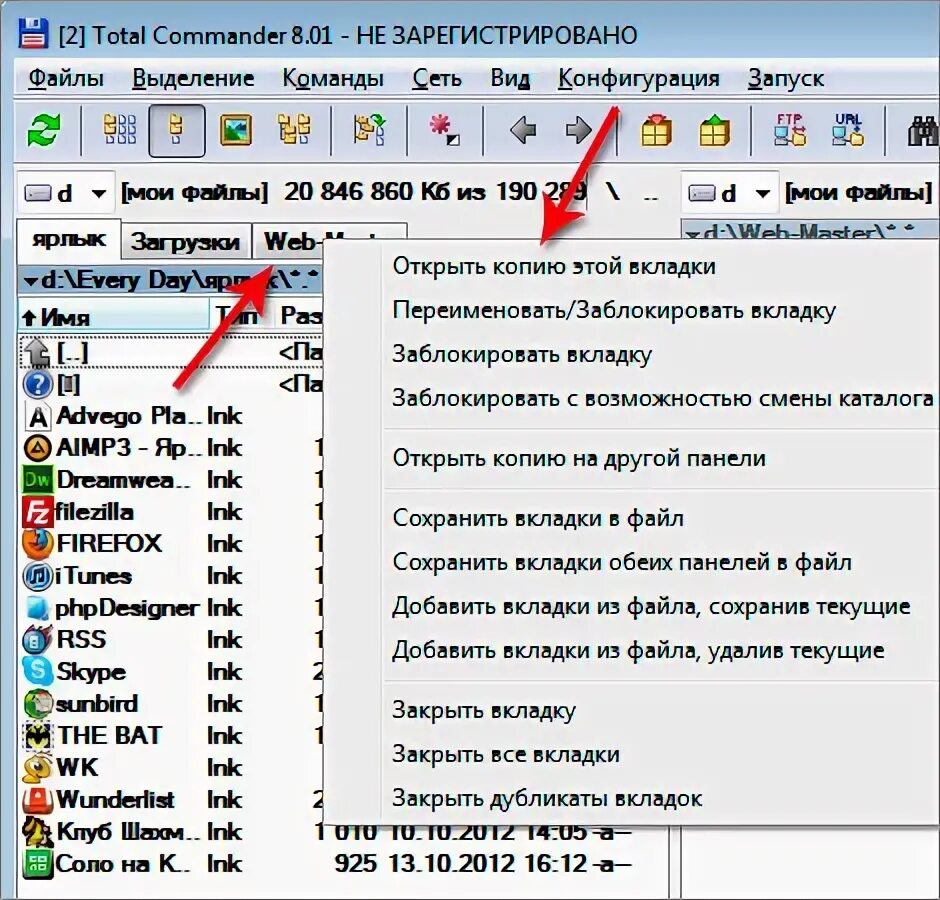The width and height of the screenshot is (940, 900).
Task: Click the unpack files icon
Action: pyautogui.click(x=714, y=130)
